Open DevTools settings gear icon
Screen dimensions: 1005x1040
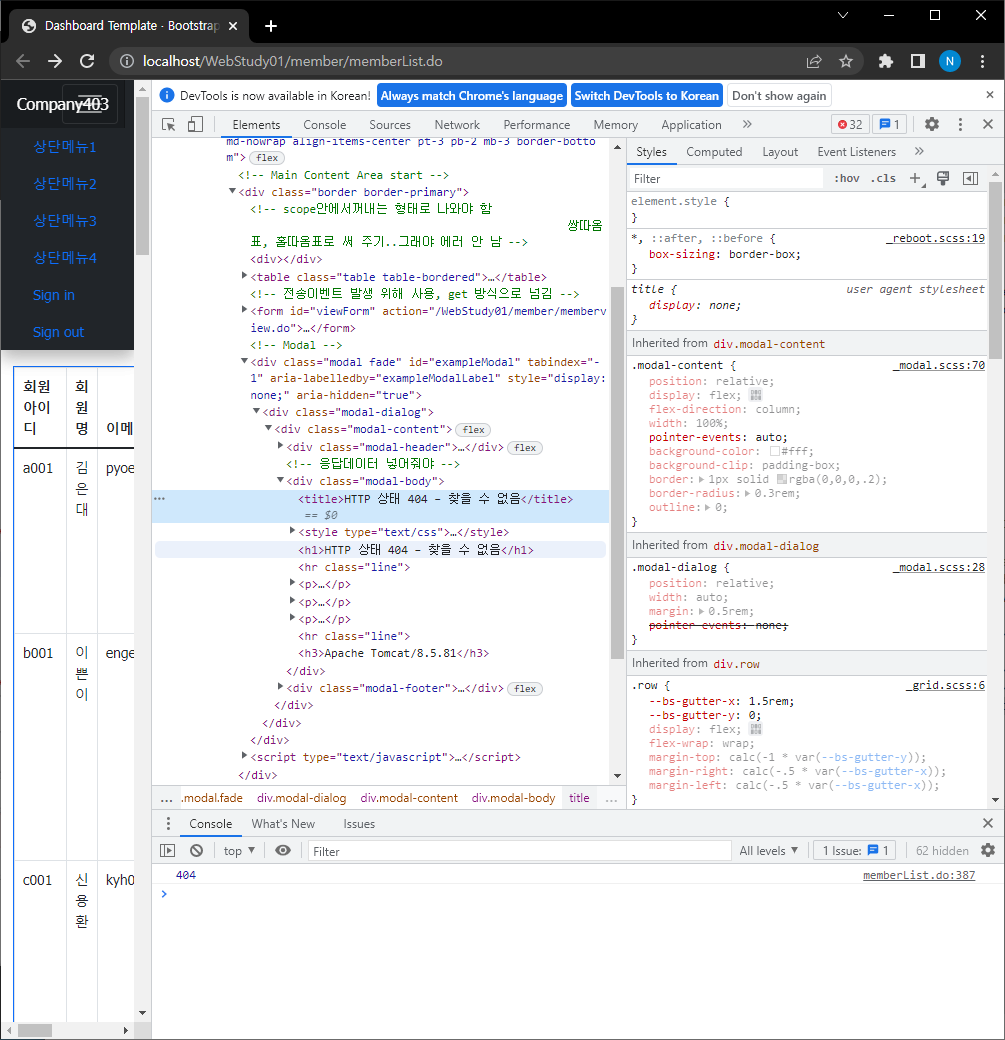[x=932, y=124]
